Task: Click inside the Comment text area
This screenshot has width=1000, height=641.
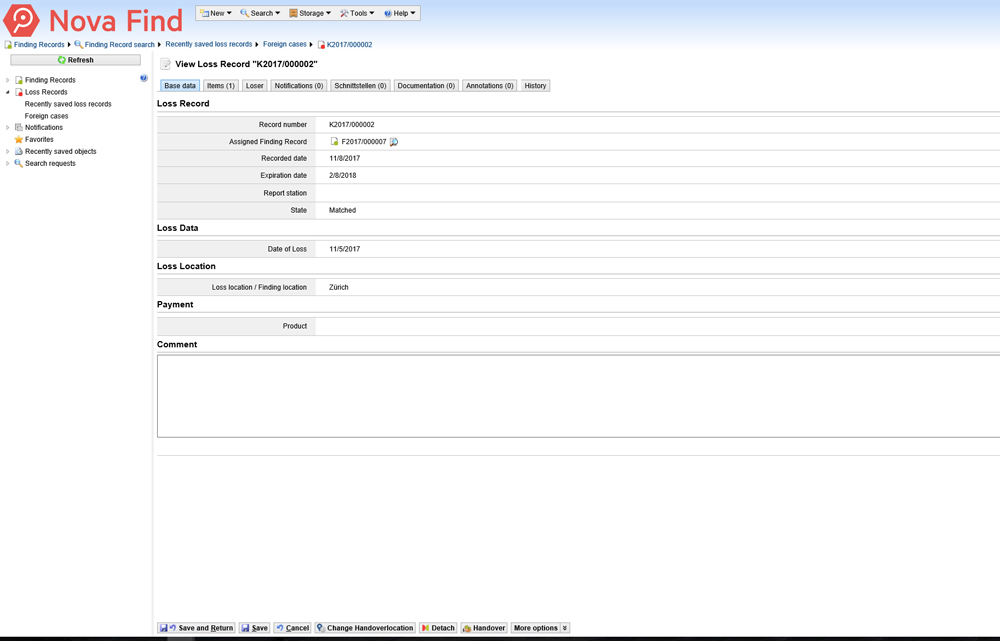Action: pyautogui.click(x=578, y=396)
